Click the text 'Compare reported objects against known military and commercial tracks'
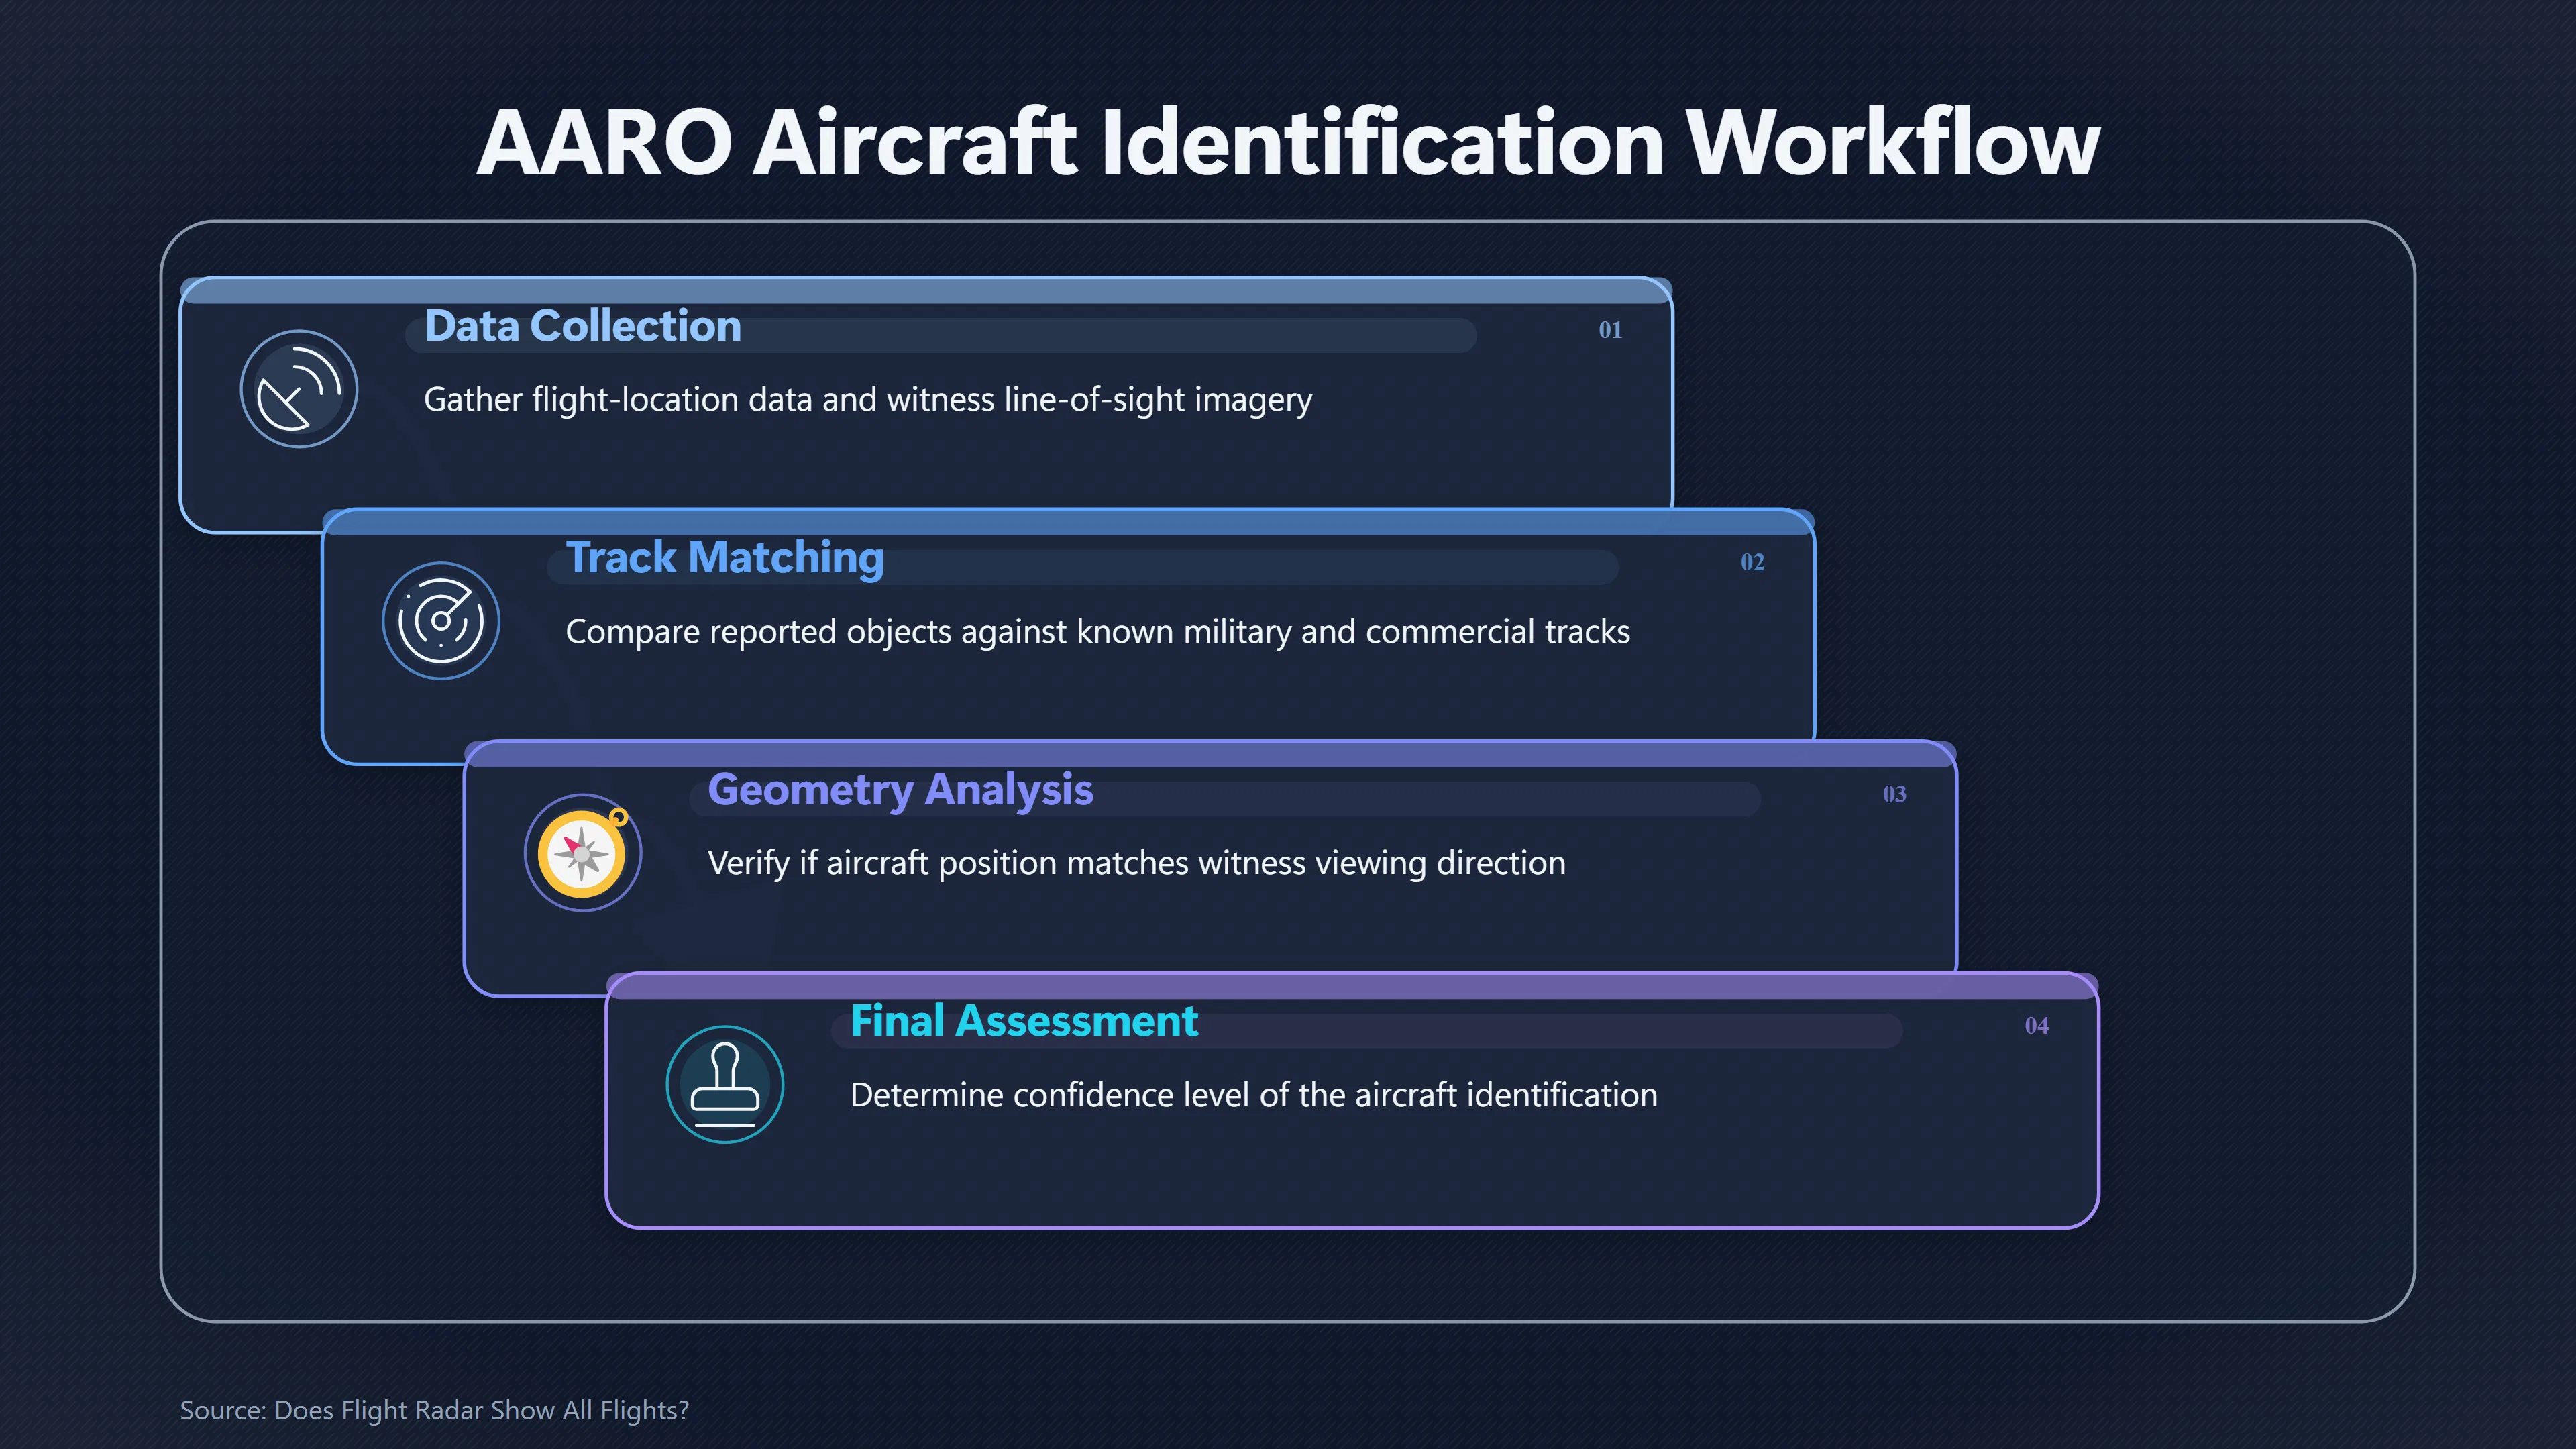The width and height of the screenshot is (2576, 1449). 1098,632
